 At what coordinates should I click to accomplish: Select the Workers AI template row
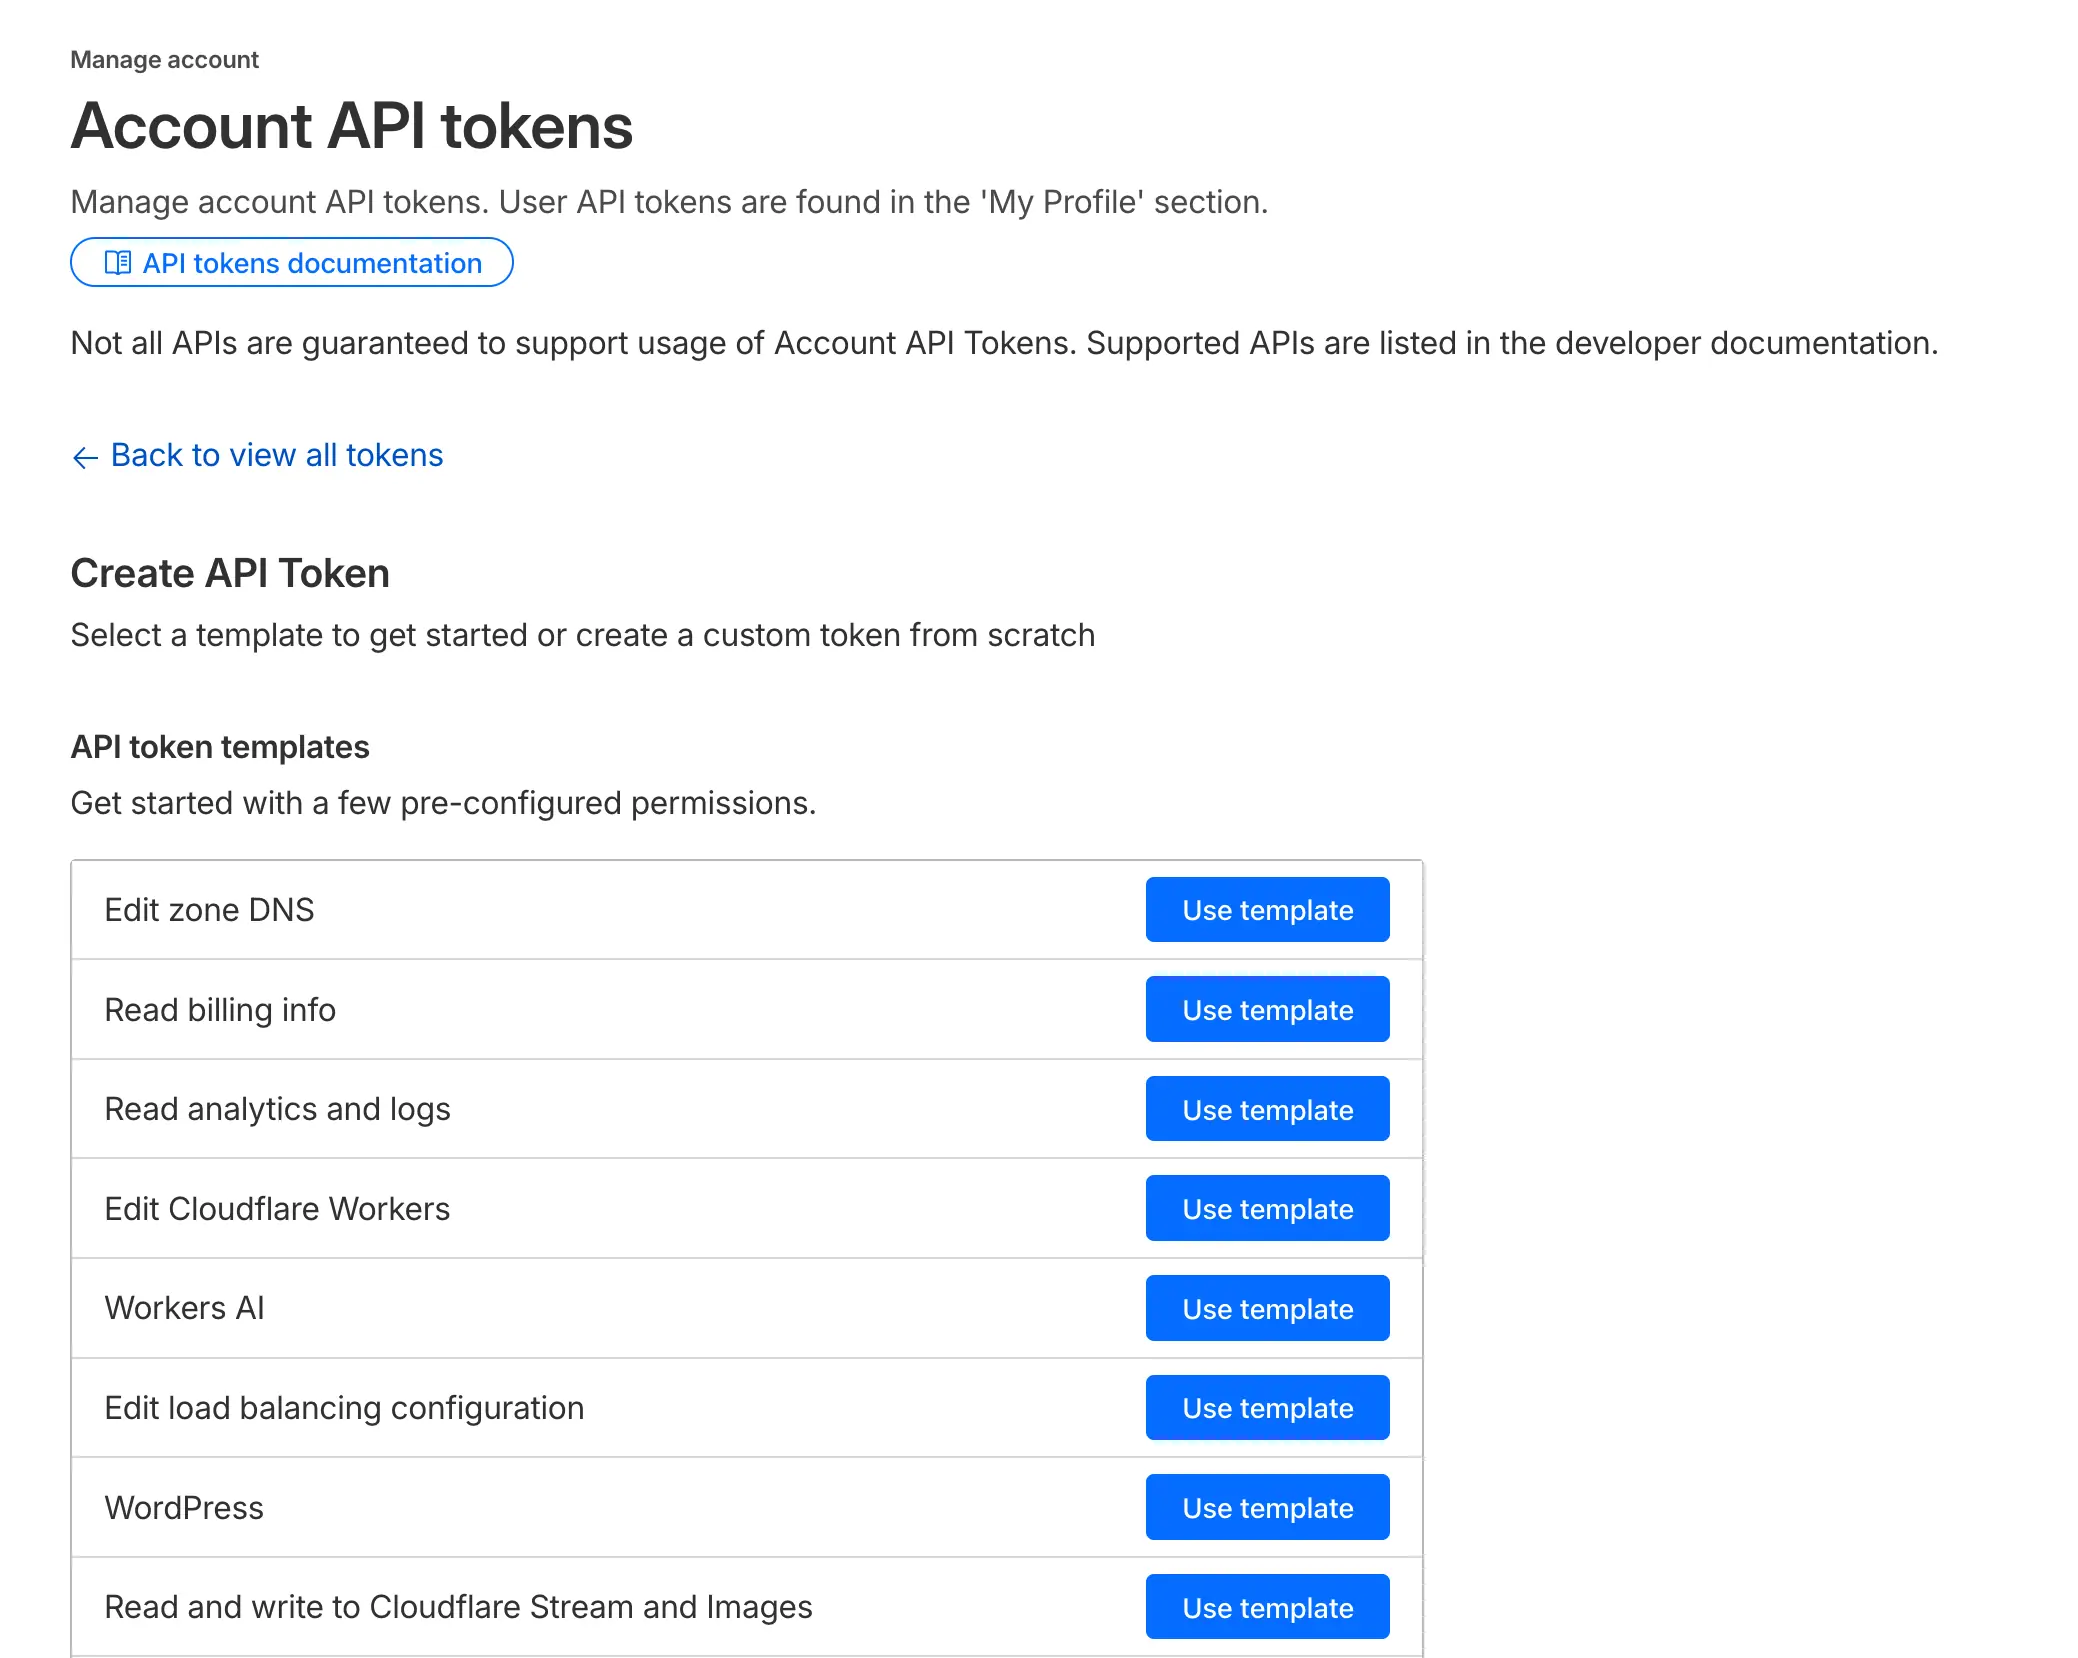pos(184,1307)
